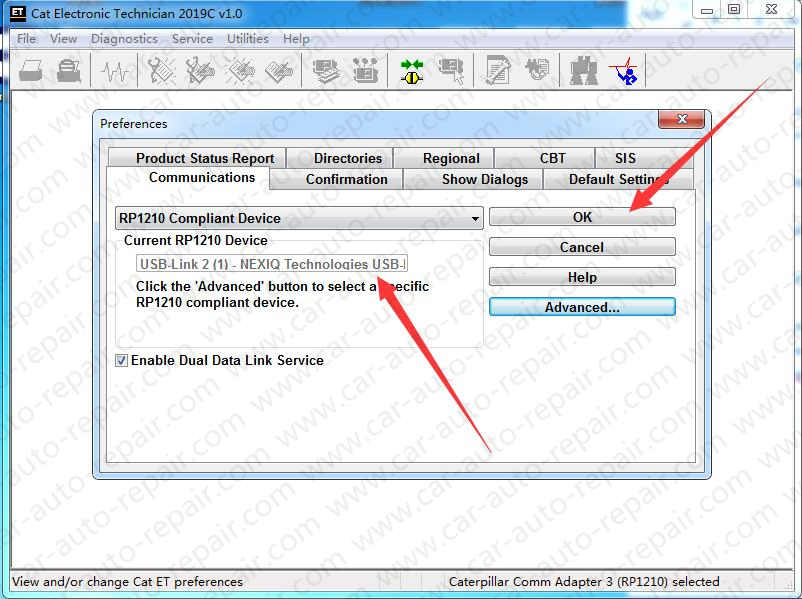
Task: Open the View menu
Action: point(63,38)
